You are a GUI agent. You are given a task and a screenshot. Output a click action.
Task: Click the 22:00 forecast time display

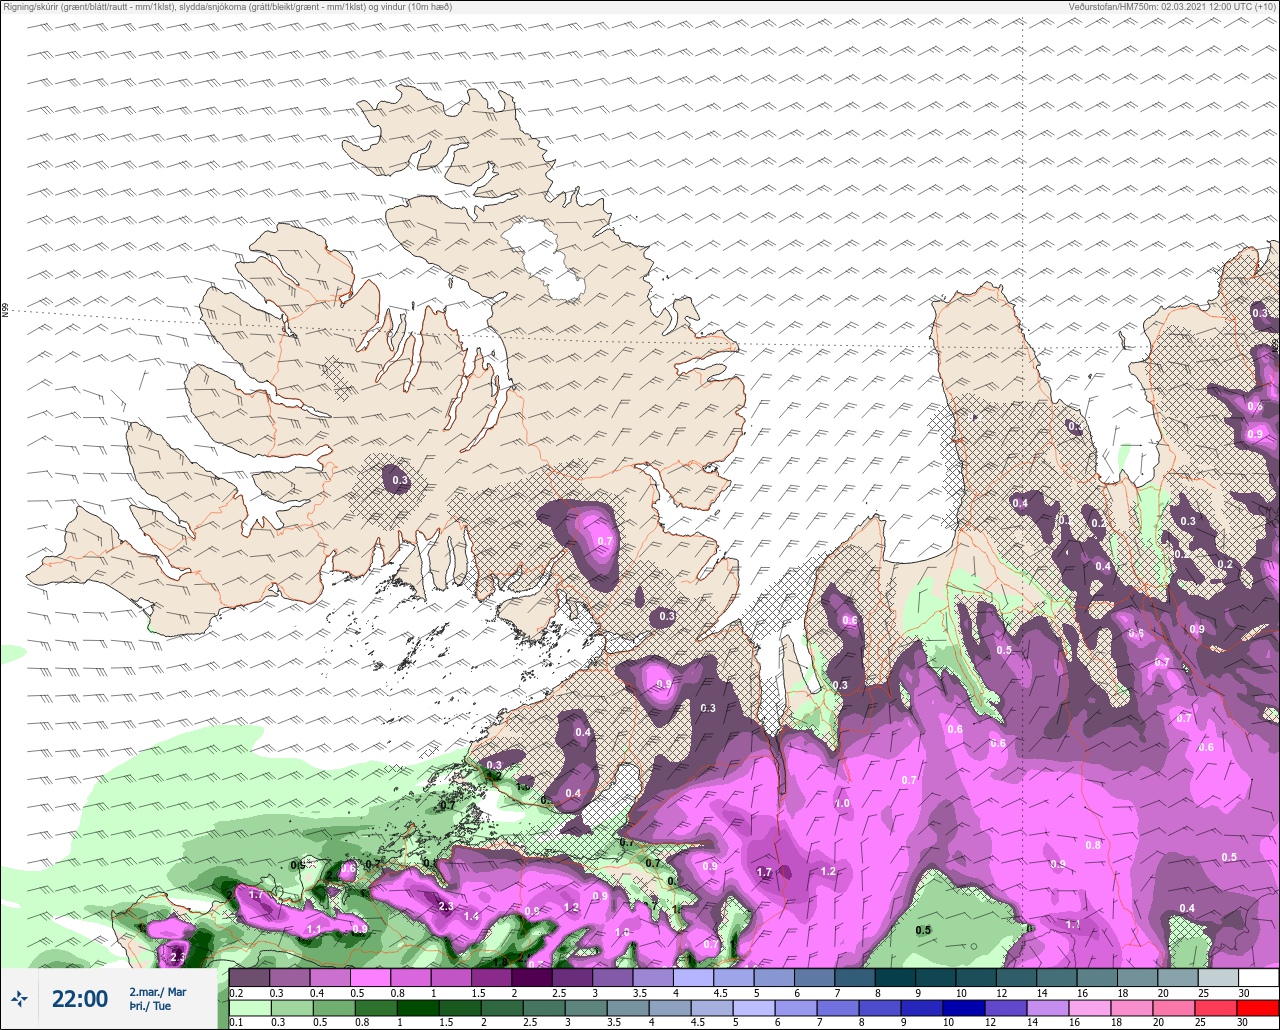[80, 999]
